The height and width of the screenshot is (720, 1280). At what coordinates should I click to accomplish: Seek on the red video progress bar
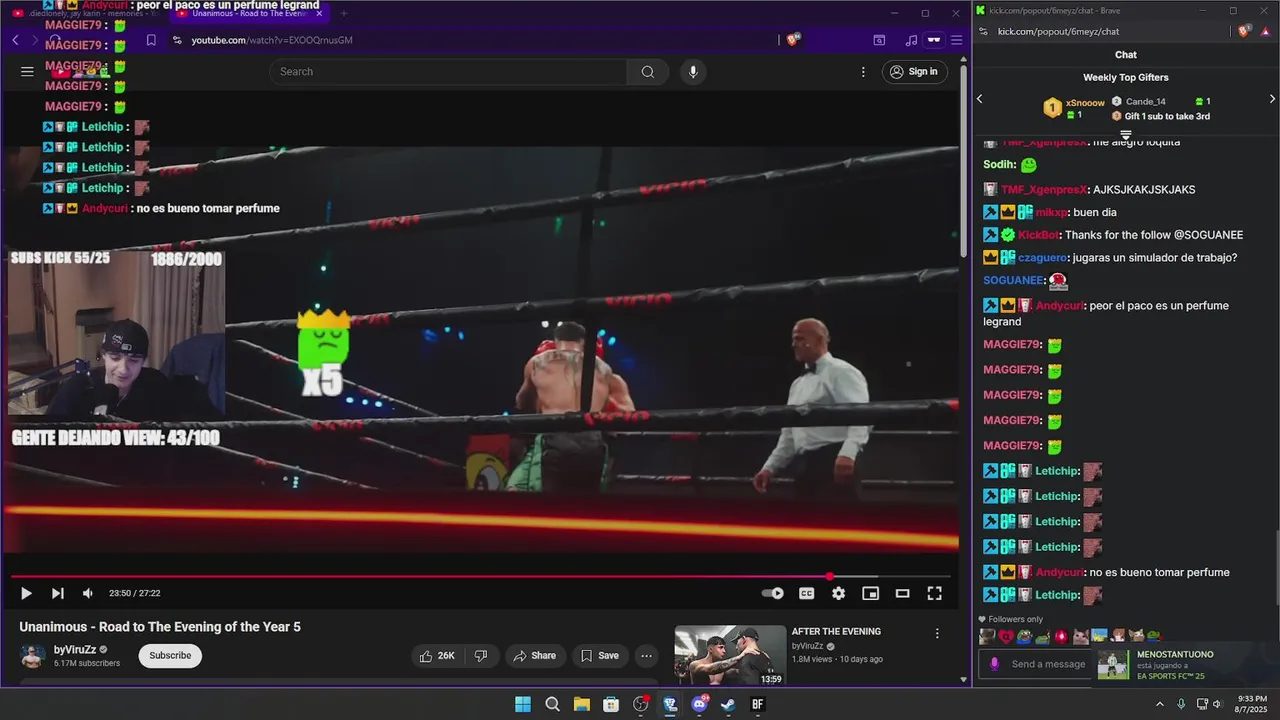pos(480,576)
